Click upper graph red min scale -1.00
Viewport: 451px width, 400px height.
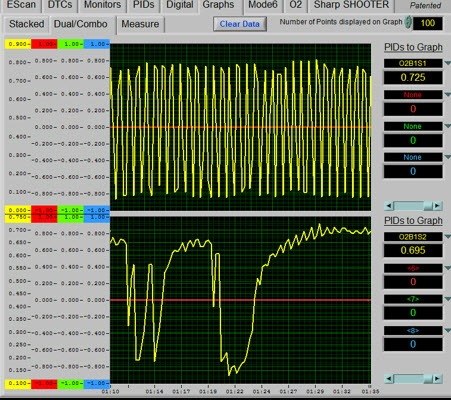point(44,210)
